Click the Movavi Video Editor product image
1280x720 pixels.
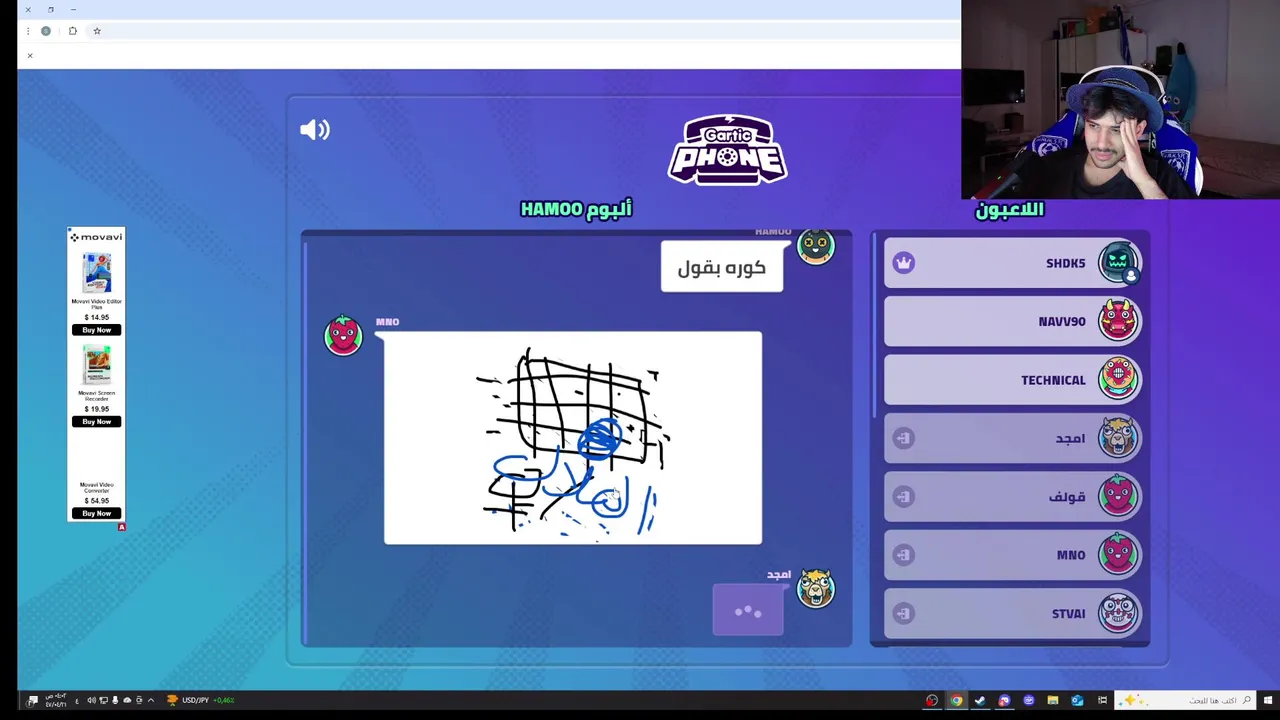click(x=97, y=272)
